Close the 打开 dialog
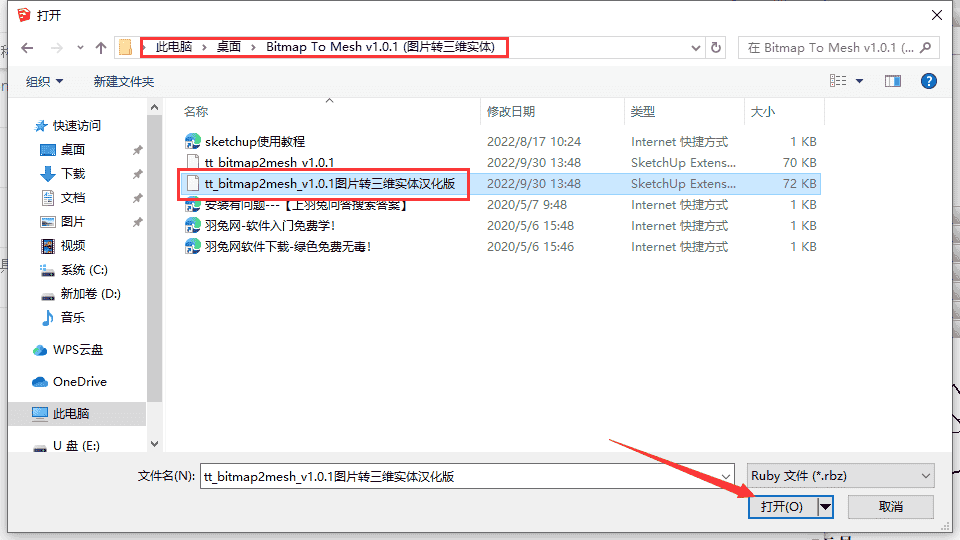Viewport: 960px width, 540px height. coord(937,15)
